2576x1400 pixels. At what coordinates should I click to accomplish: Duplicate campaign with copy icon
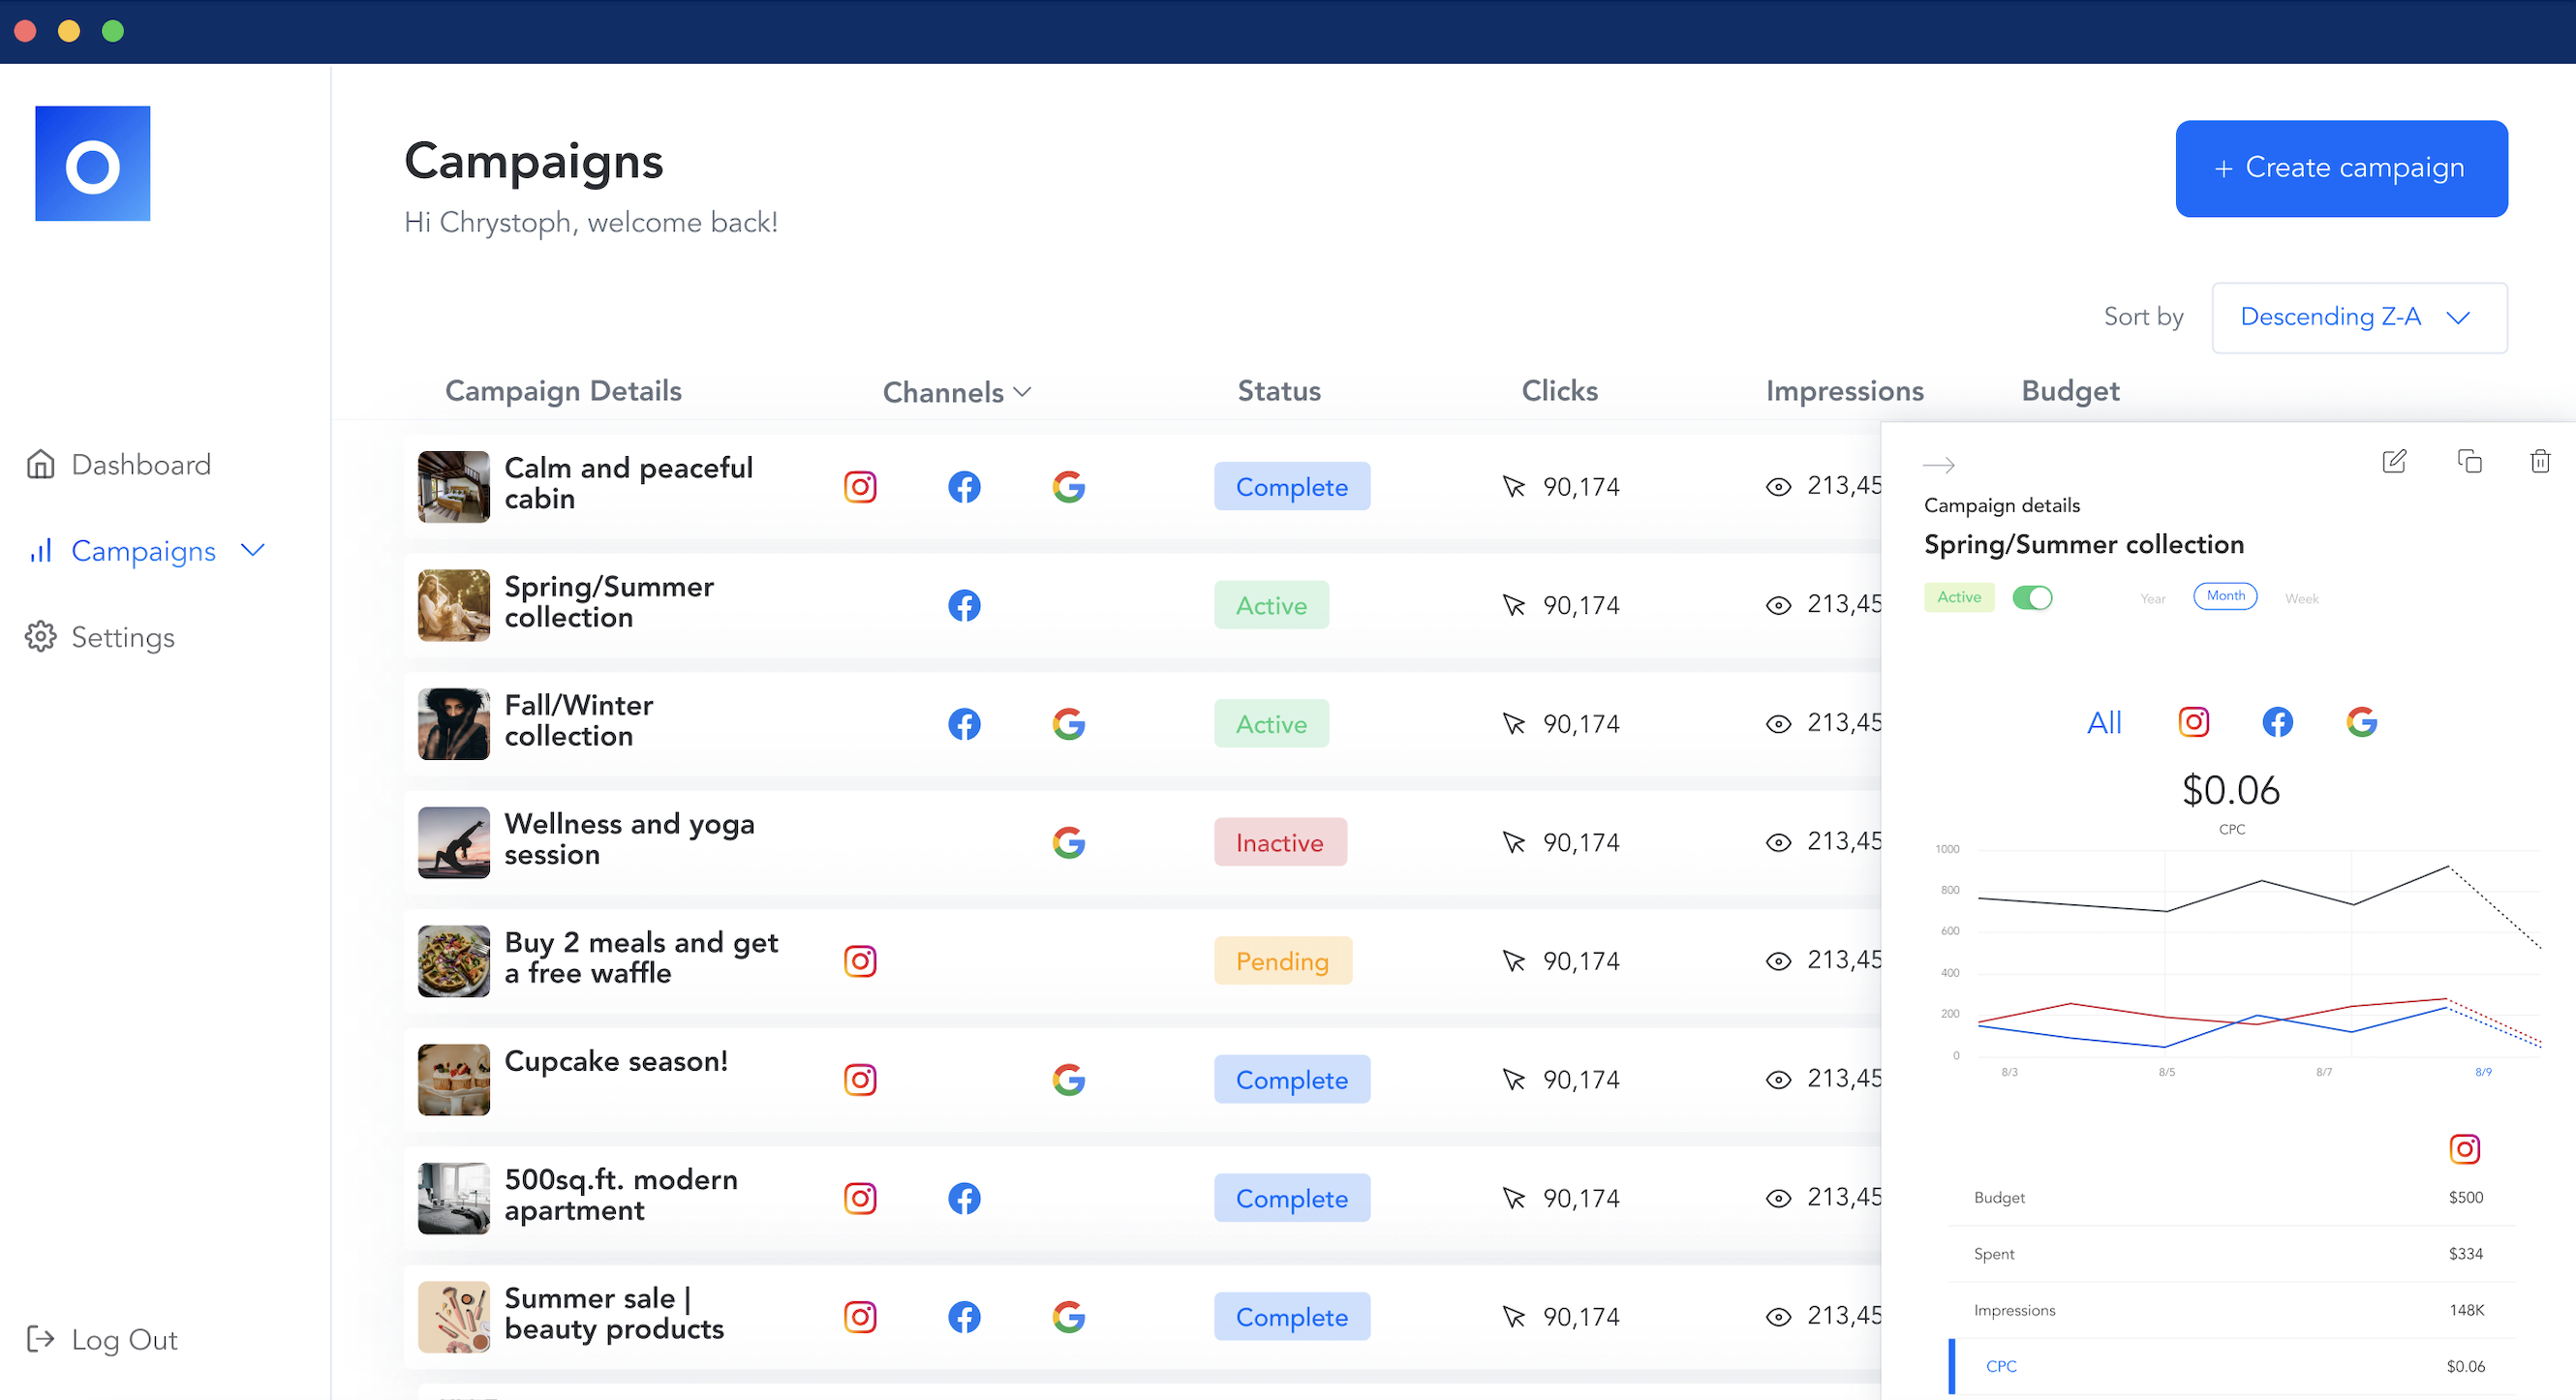[2469, 461]
